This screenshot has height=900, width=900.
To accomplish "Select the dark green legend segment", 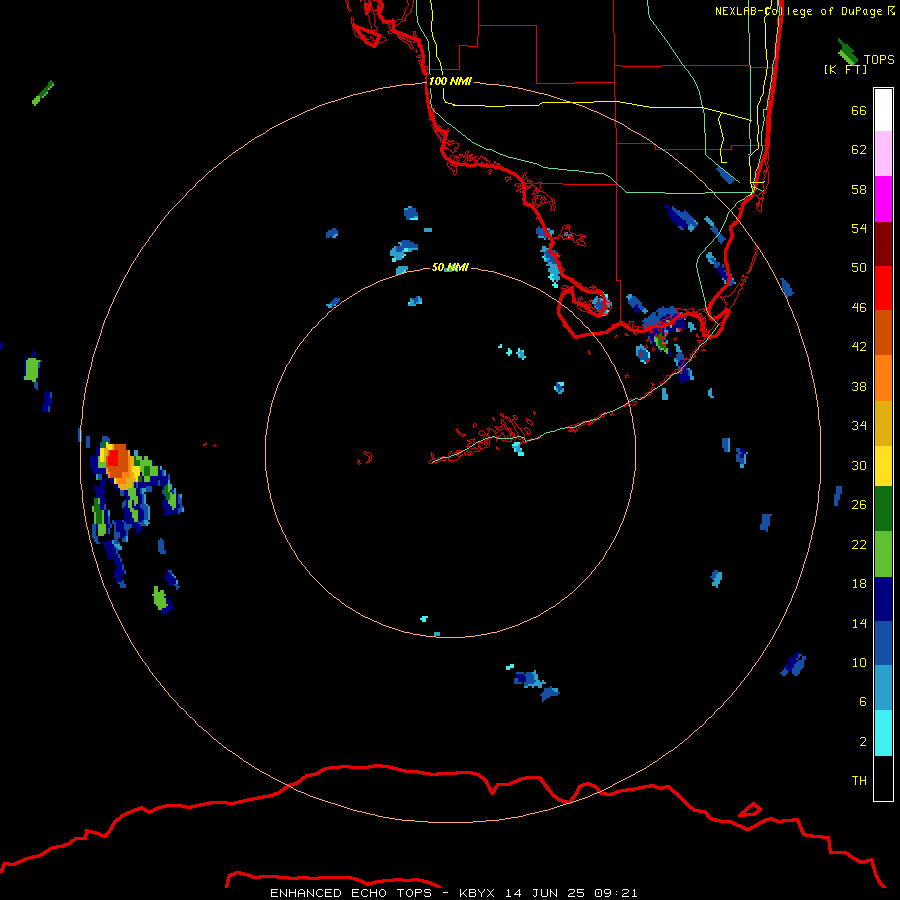I will pyautogui.click(x=883, y=509).
